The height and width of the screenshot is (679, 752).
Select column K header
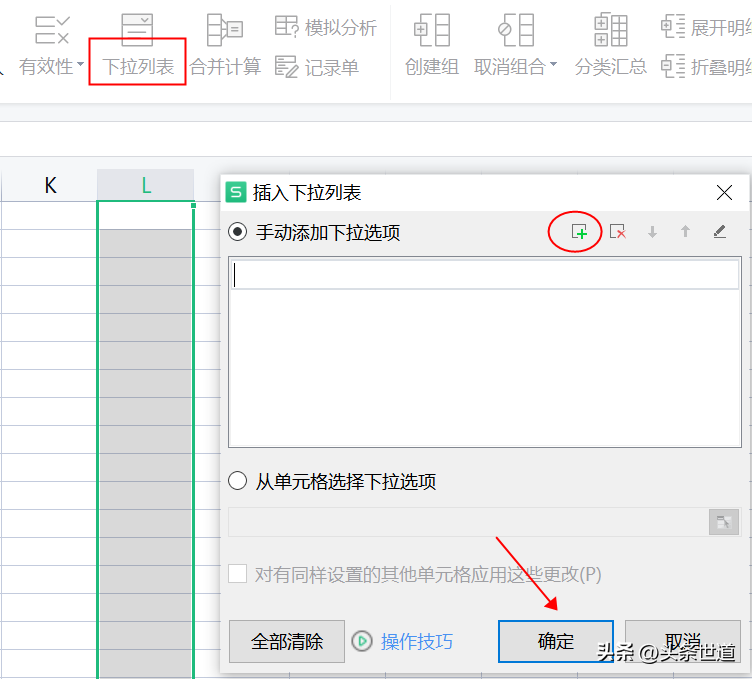coord(50,185)
